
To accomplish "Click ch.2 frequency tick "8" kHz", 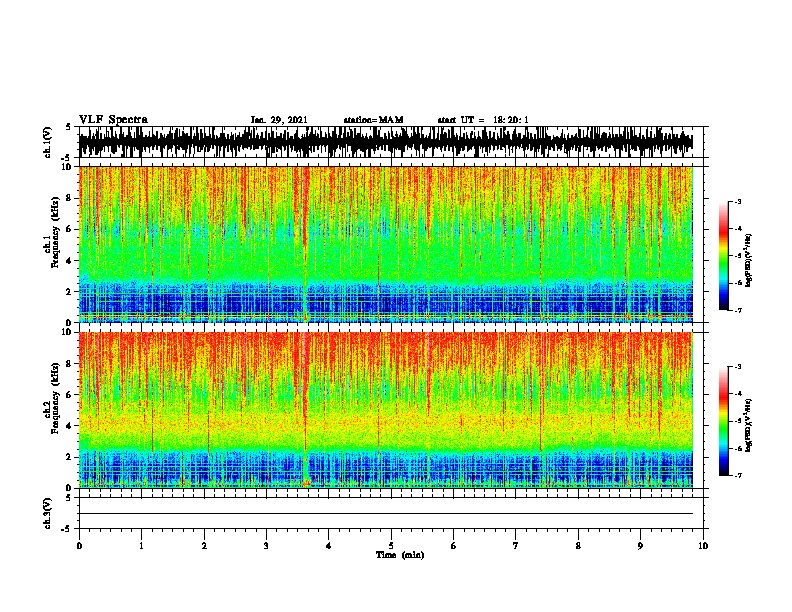I will pos(70,364).
